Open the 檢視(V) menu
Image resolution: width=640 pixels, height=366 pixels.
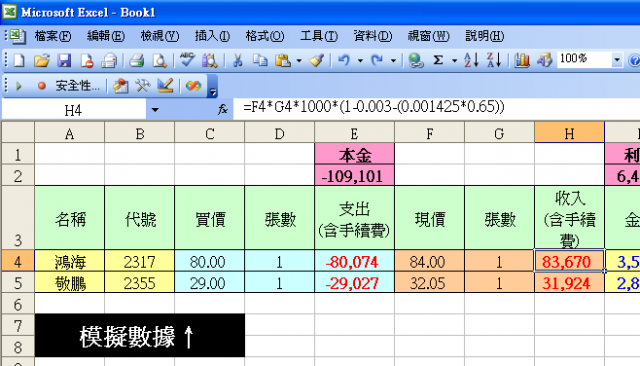pos(160,36)
